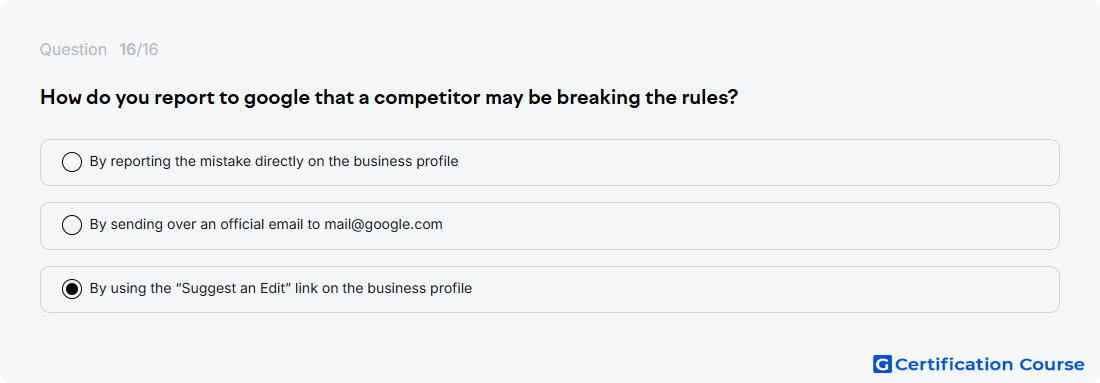Choose the mail@google.com email radio button
Viewport: 1100px width, 383px height.
pyautogui.click(x=72, y=225)
